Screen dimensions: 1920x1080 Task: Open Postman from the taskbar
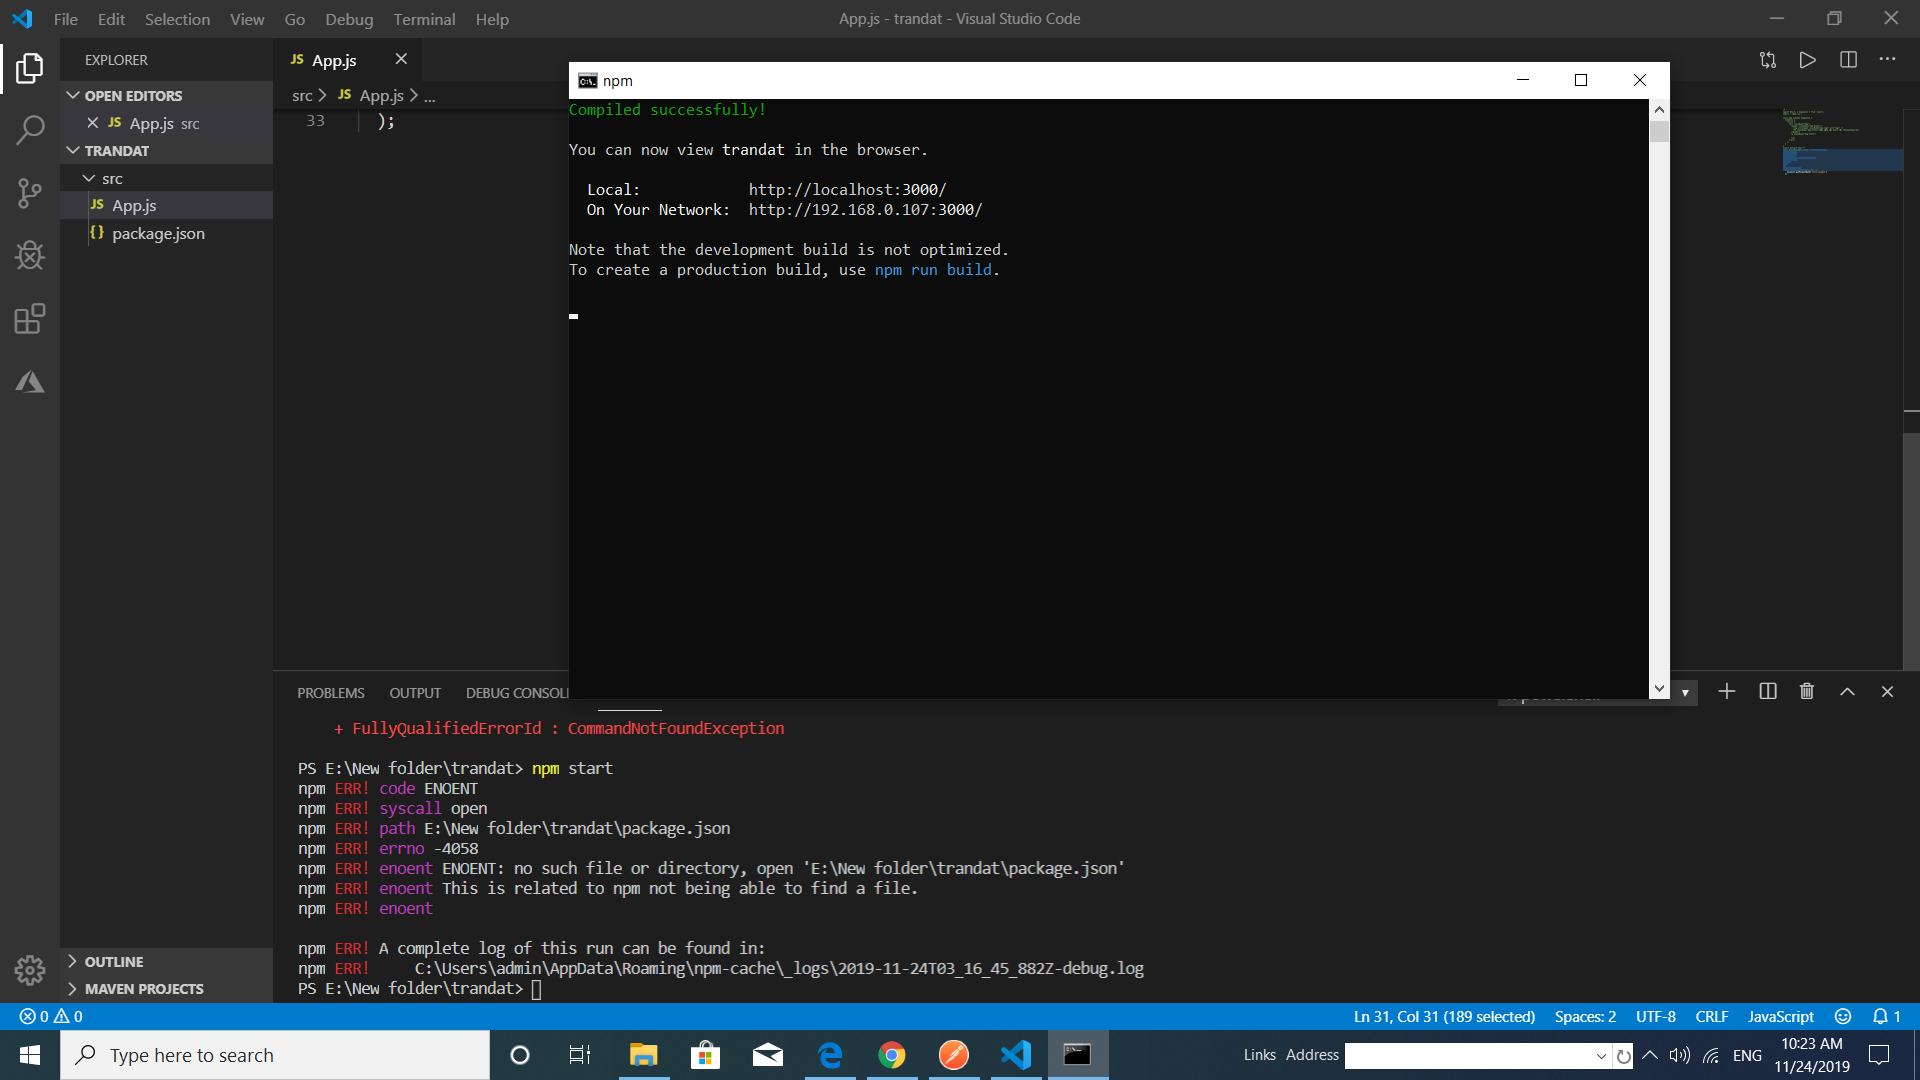tap(954, 1055)
